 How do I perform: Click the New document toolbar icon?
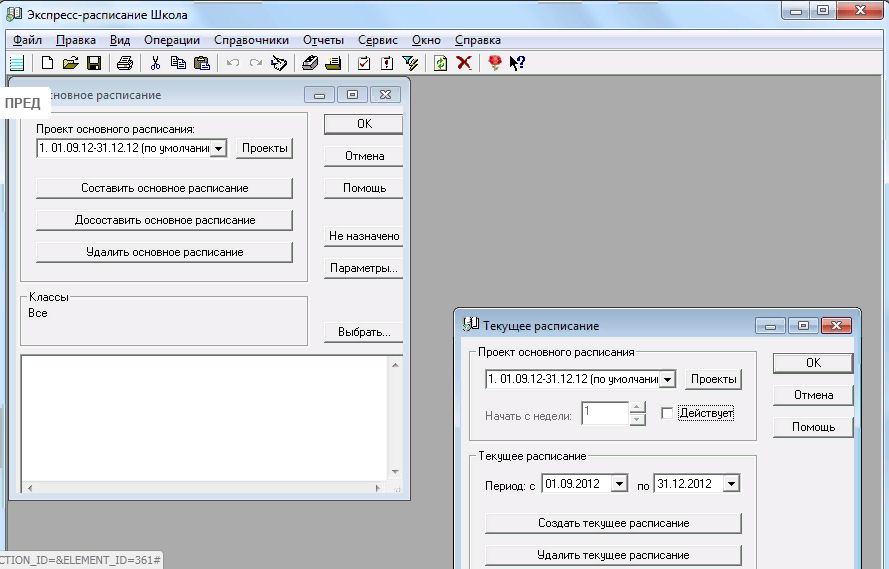tap(47, 63)
